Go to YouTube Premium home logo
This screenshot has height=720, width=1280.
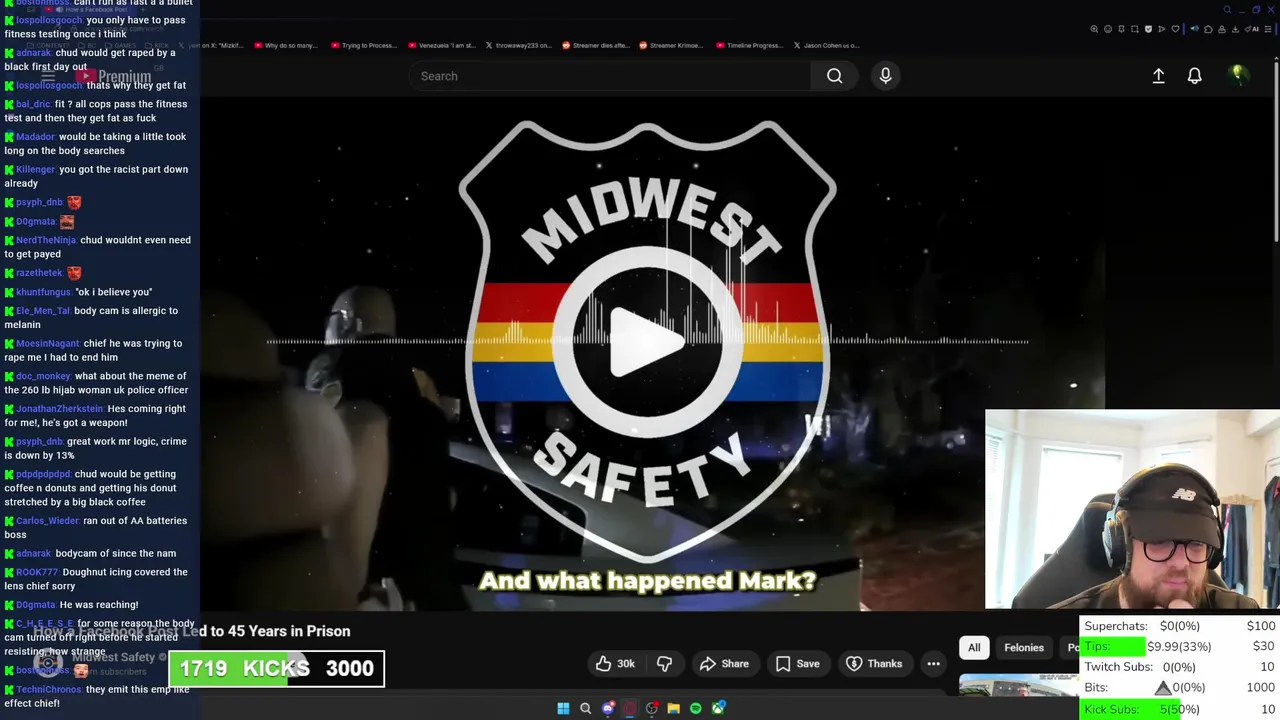(113, 76)
